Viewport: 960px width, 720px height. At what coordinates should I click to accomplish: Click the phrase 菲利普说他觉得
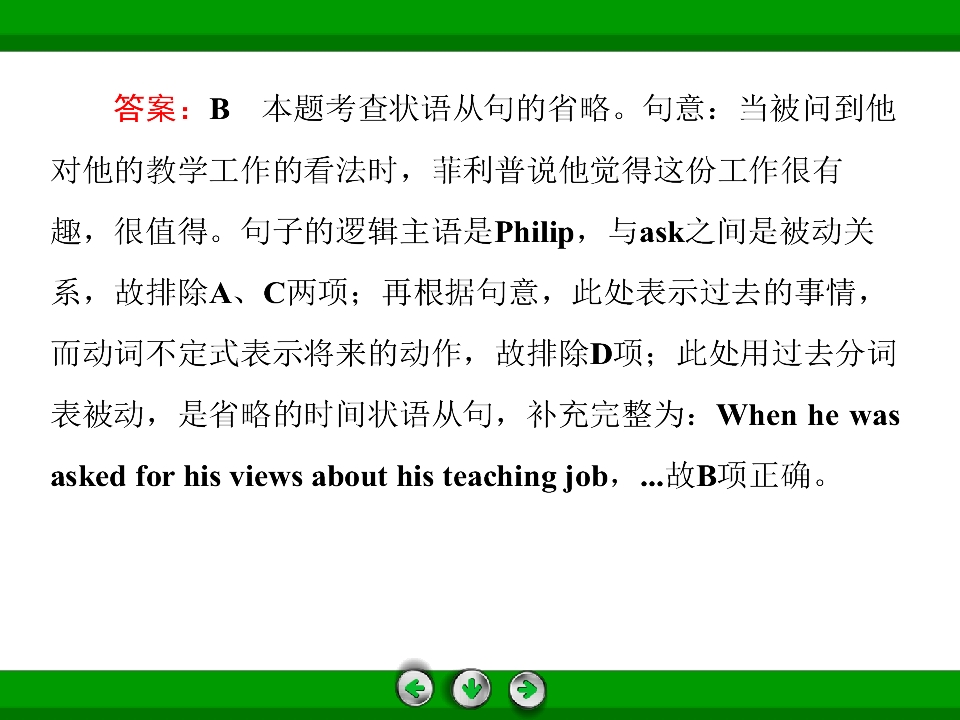(x=541, y=170)
